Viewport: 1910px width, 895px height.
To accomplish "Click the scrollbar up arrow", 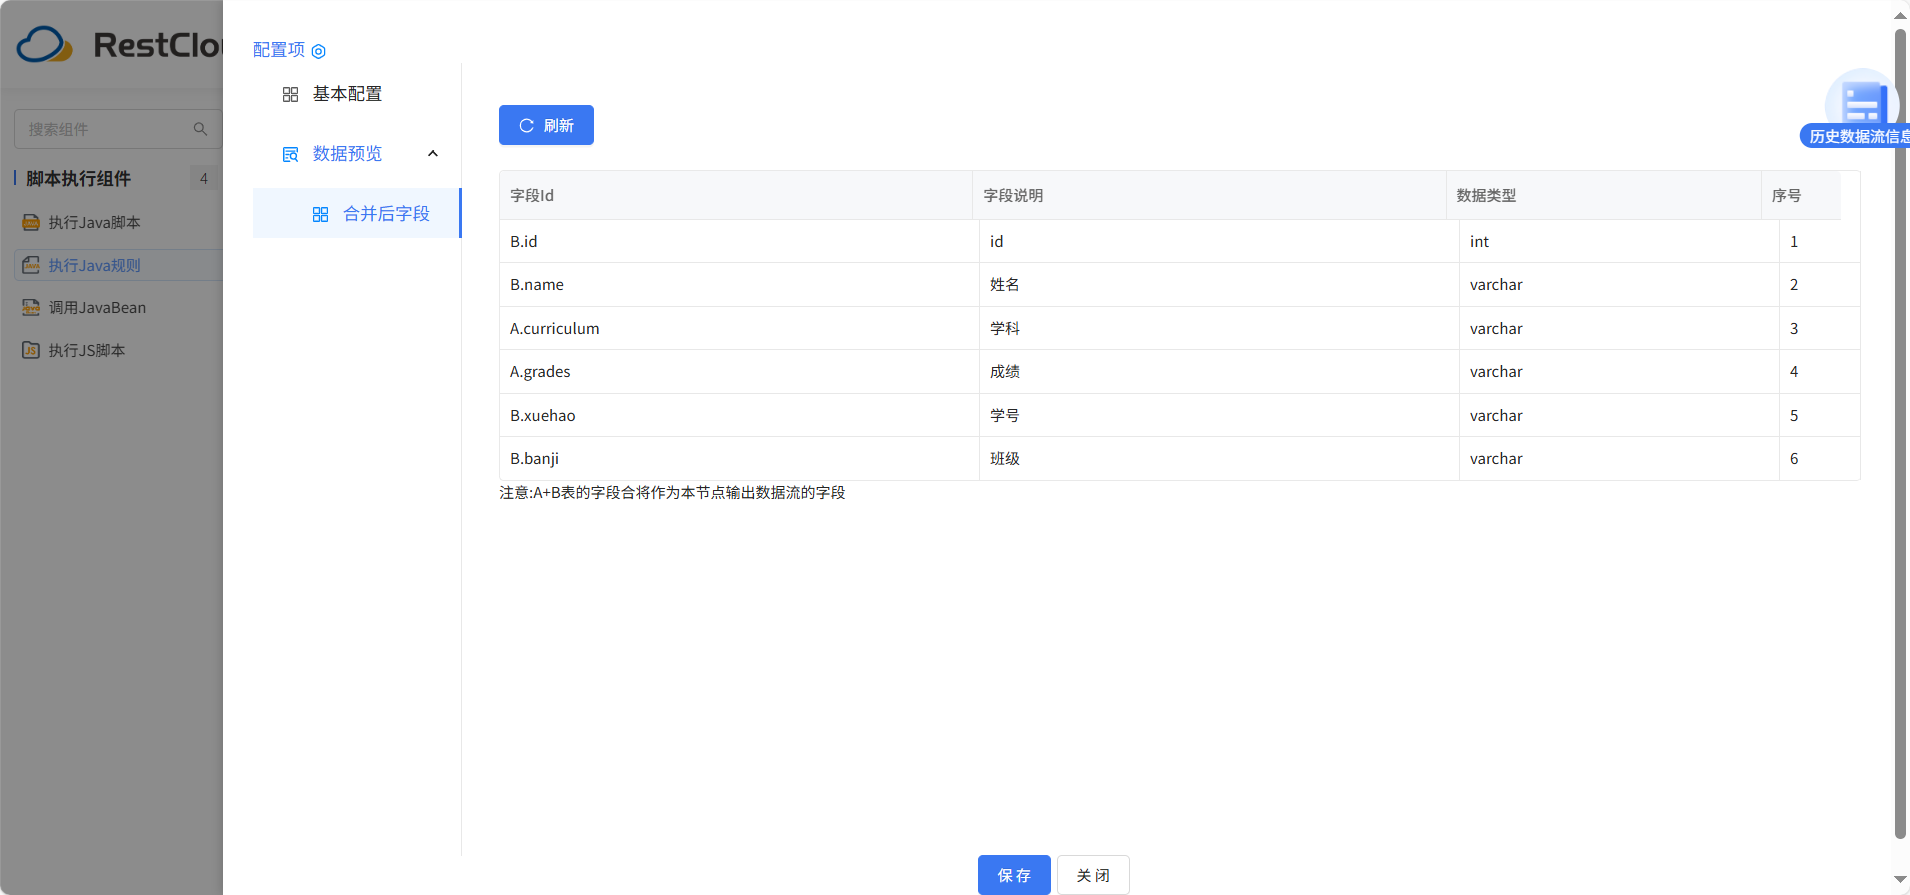I will [1900, 15].
